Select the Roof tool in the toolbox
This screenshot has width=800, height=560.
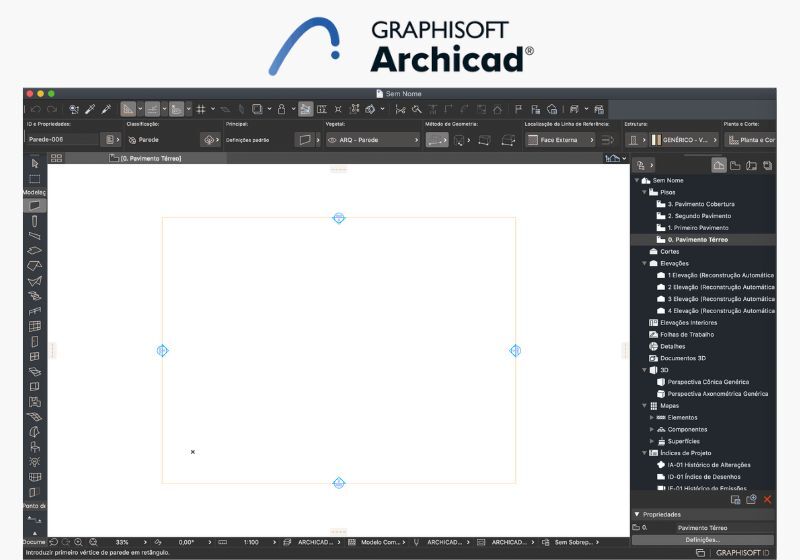[35, 266]
